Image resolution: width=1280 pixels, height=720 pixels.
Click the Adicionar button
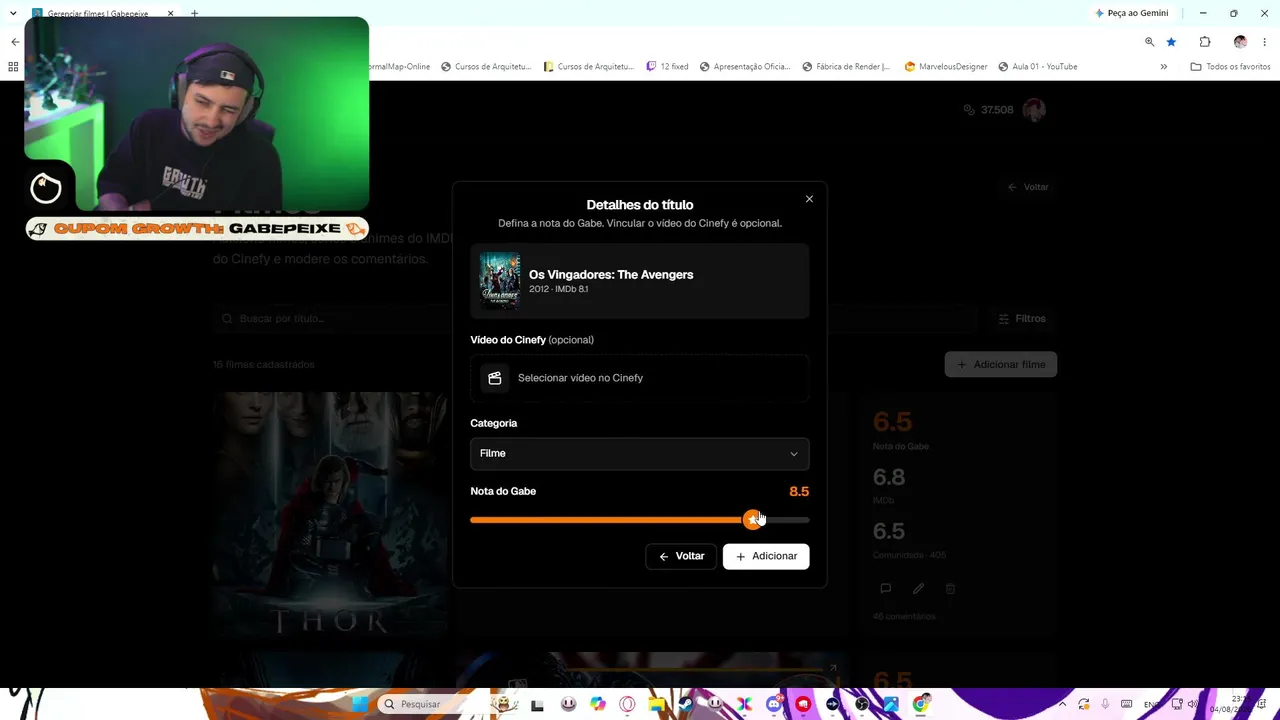pos(766,556)
